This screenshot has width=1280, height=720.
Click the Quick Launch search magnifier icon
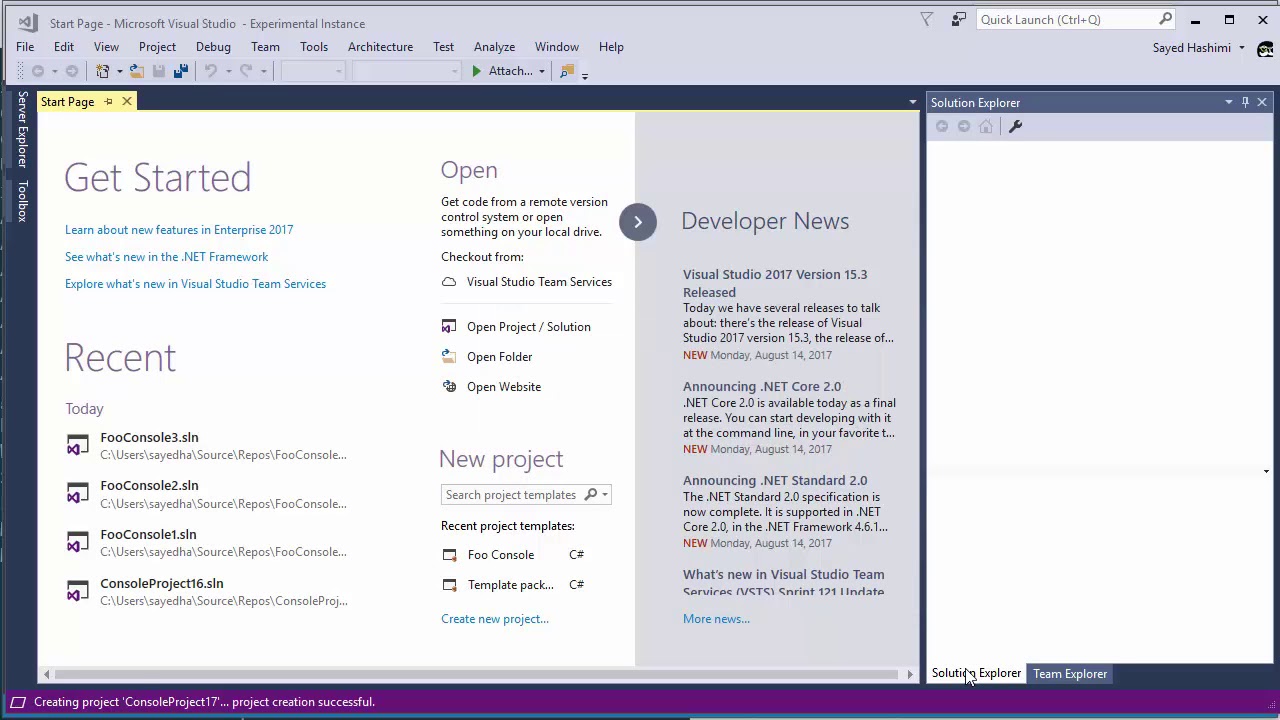point(1165,19)
